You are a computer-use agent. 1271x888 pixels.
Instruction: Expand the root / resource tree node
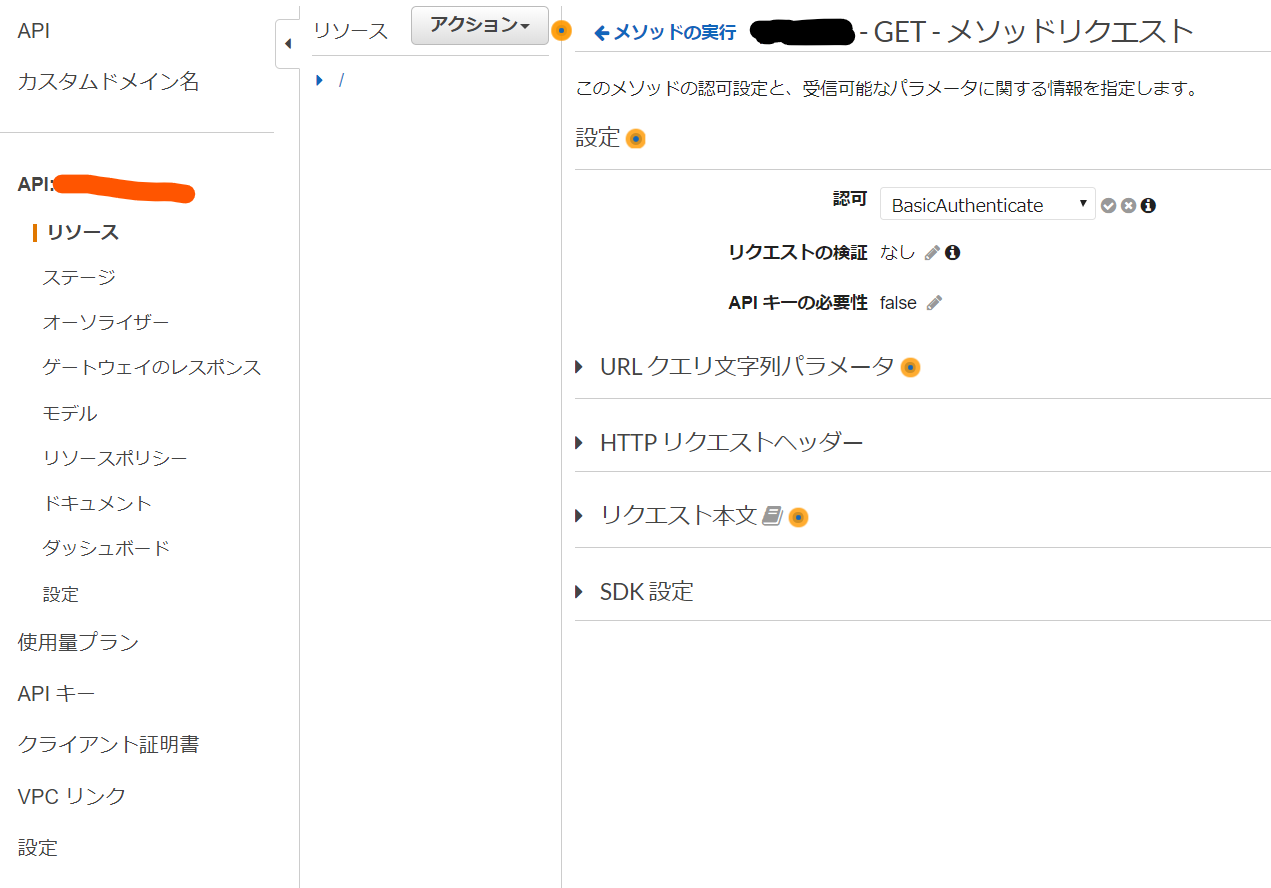[319, 80]
